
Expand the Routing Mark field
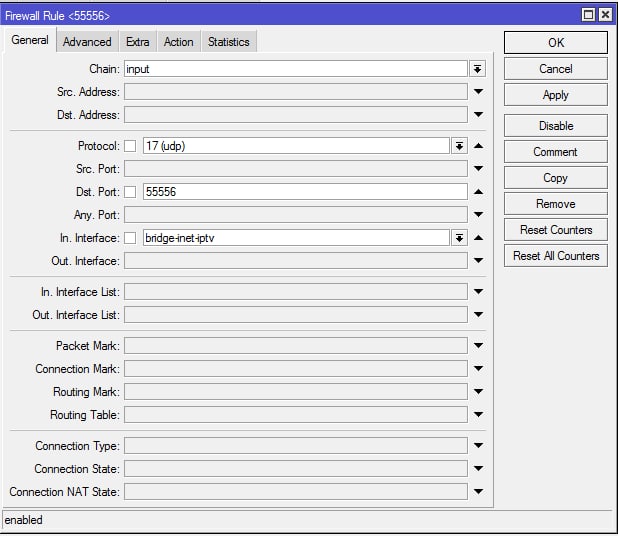click(x=478, y=391)
